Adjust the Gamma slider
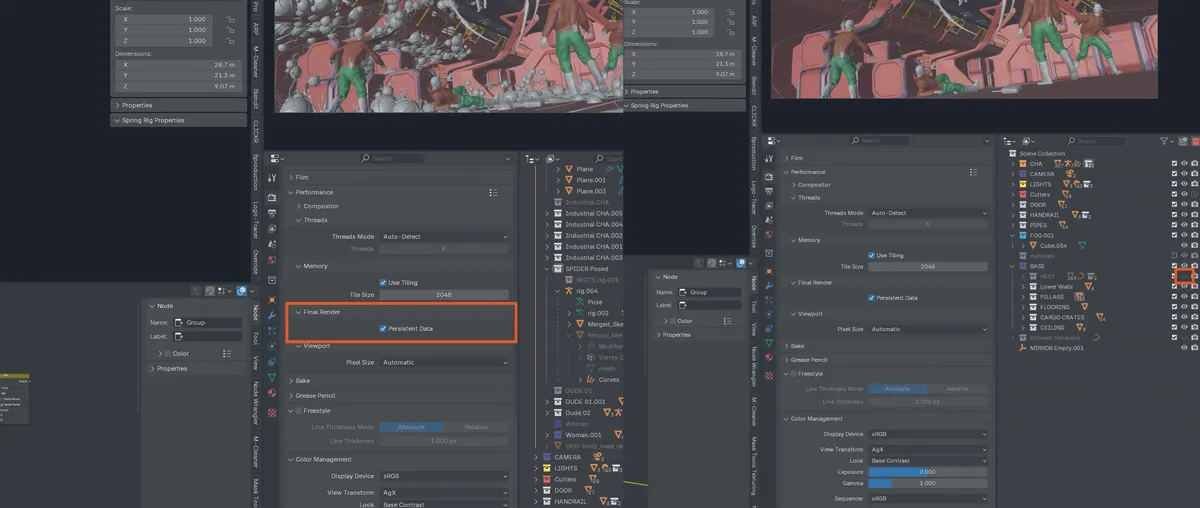The height and width of the screenshot is (508, 1200). click(x=928, y=482)
